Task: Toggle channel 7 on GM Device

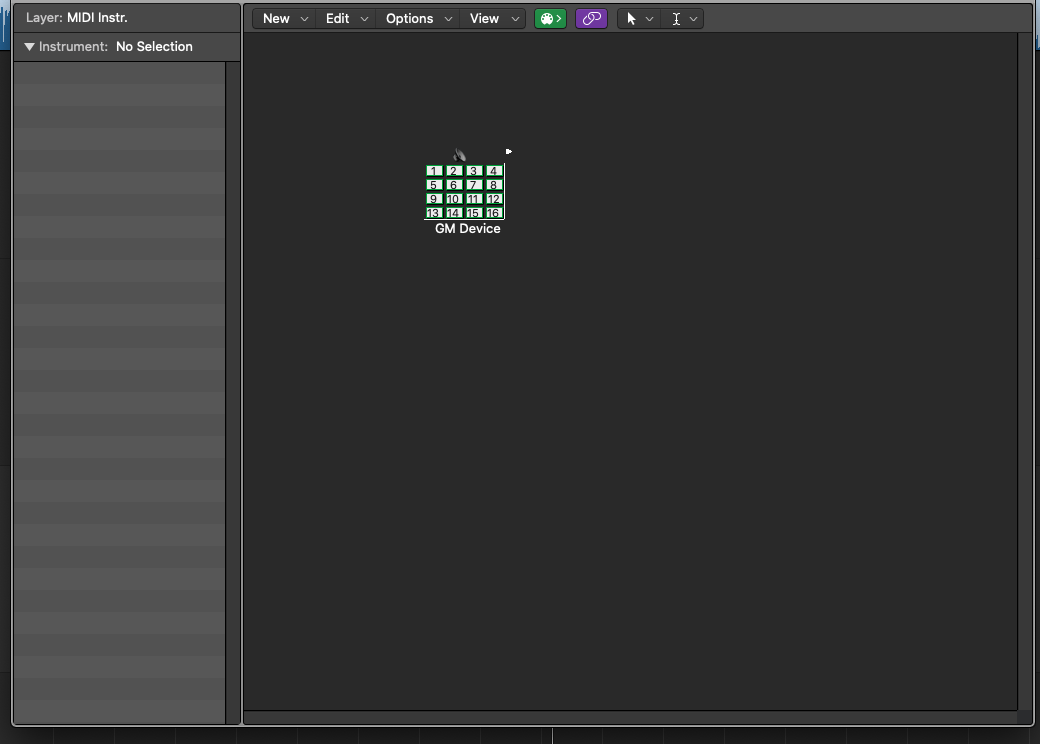Action: (x=474, y=185)
